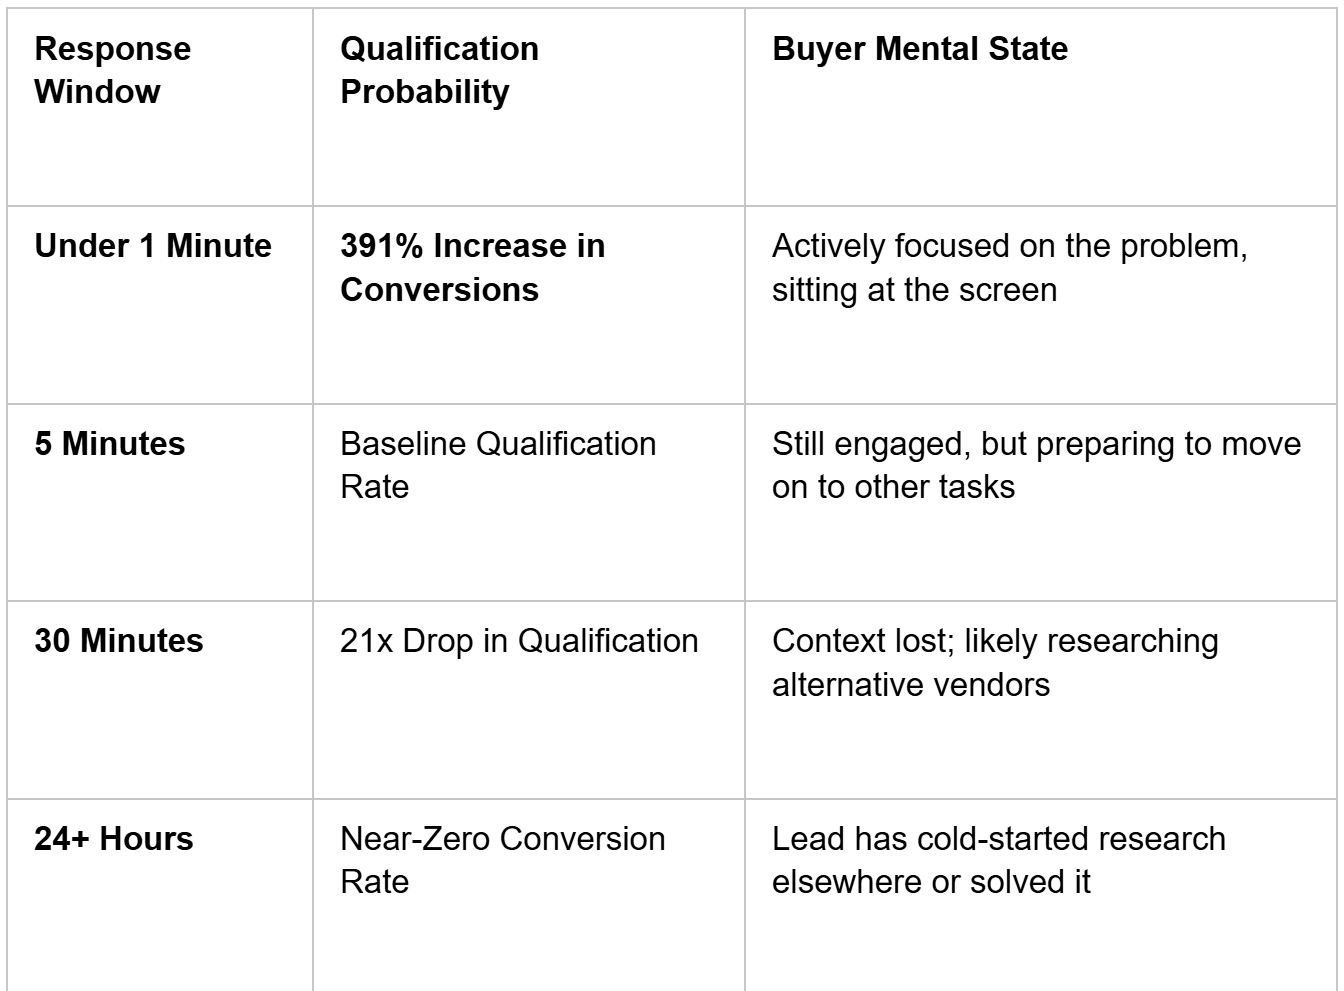Select the Under 1 Minute row label
The image size is (1344, 991).
pos(153,246)
